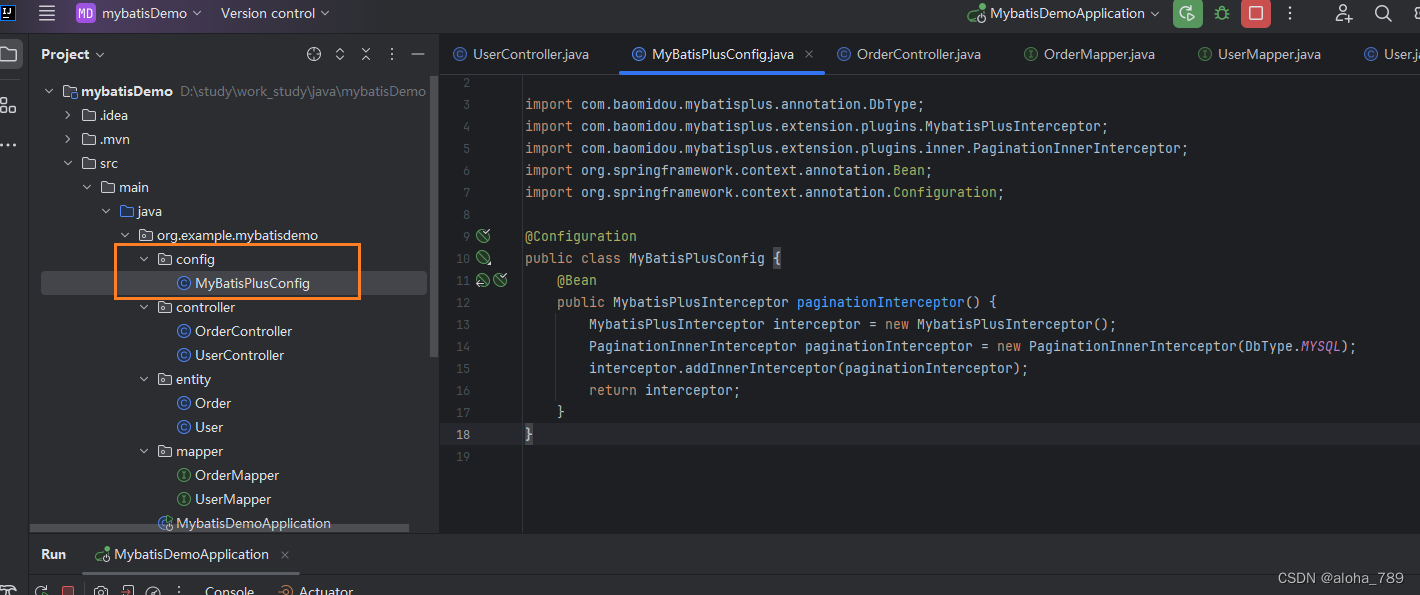Collapse the mybatisDemo root node

pyautogui.click(x=49, y=91)
